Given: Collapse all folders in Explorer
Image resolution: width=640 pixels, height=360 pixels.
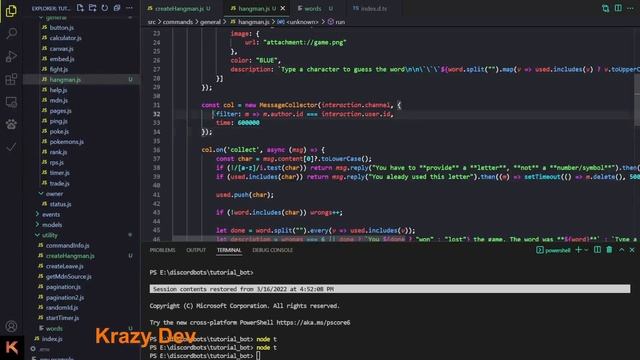Looking at the screenshot, I should tap(117, 8).
